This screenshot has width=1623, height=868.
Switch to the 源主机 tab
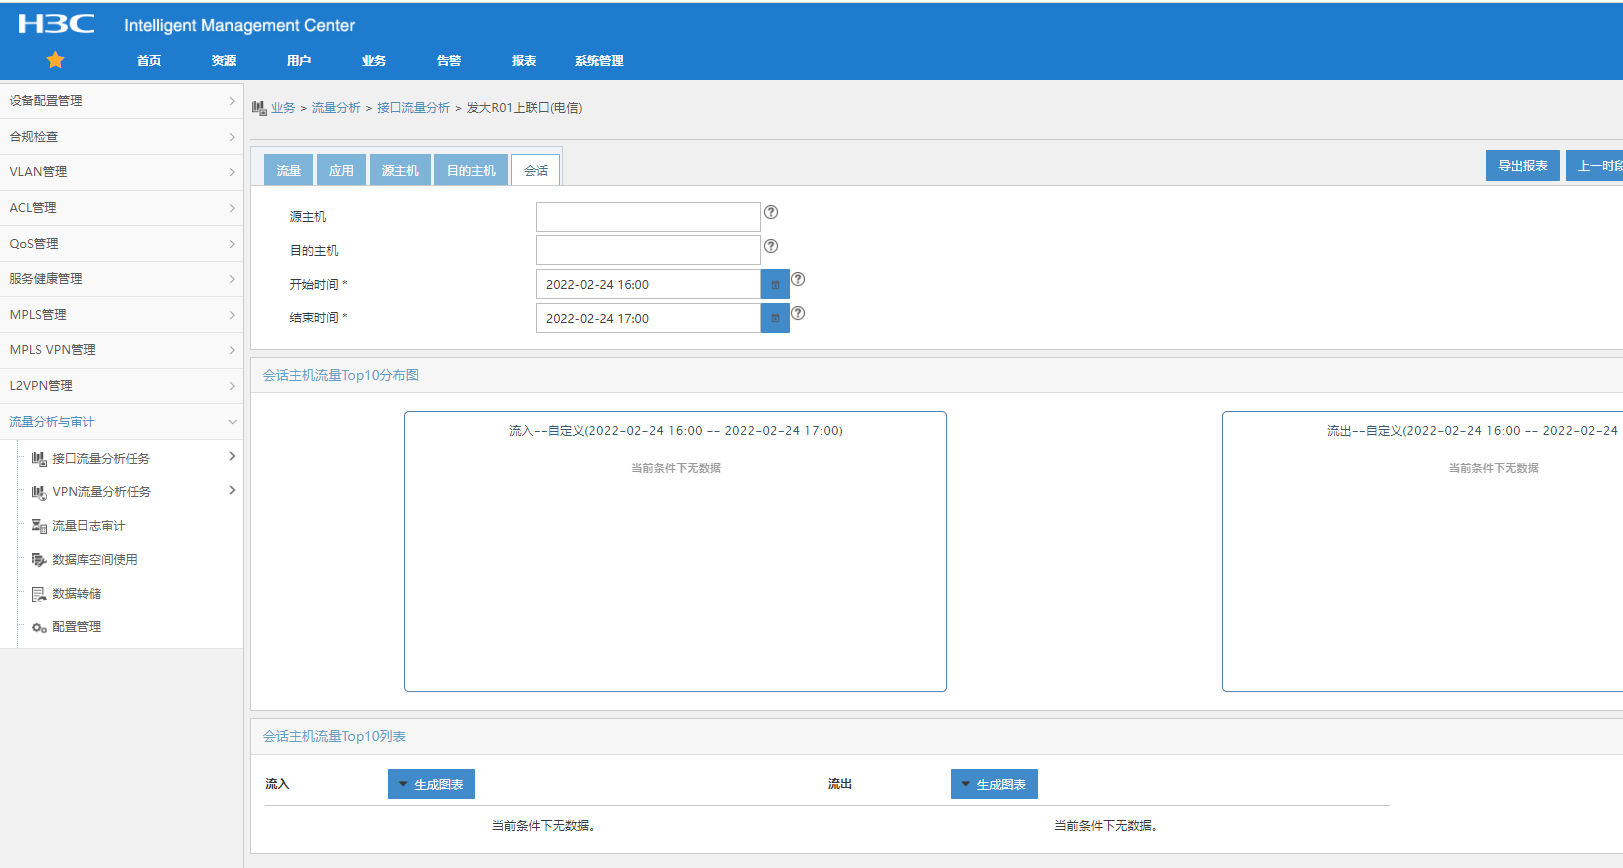click(400, 170)
